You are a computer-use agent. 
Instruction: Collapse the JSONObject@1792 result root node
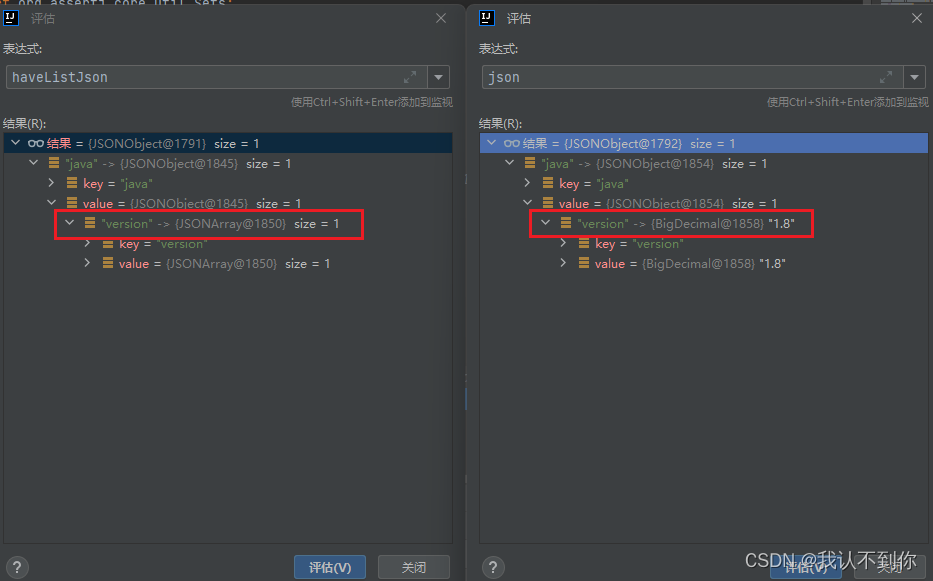(491, 143)
